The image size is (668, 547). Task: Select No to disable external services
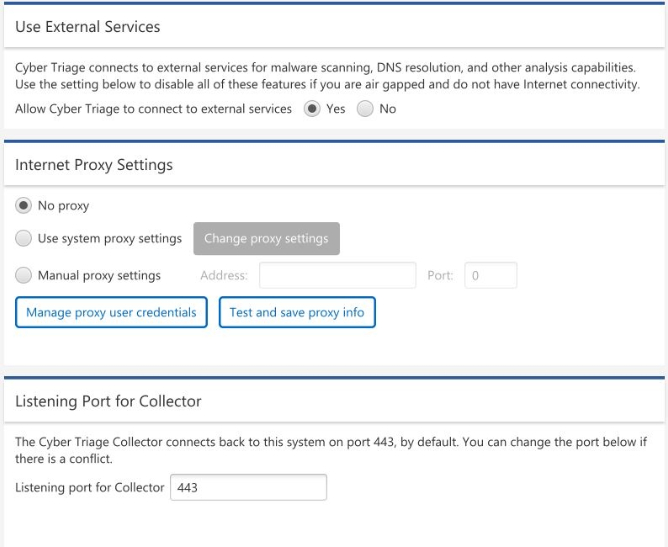click(365, 109)
